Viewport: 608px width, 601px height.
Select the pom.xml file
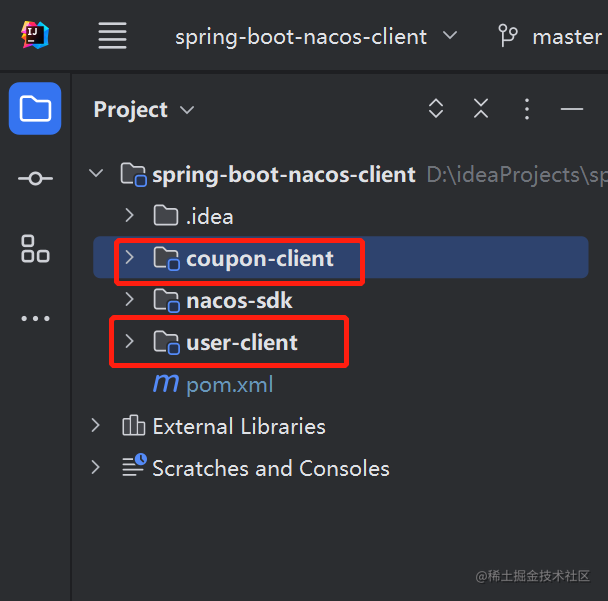pyautogui.click(x=230, y=385)
